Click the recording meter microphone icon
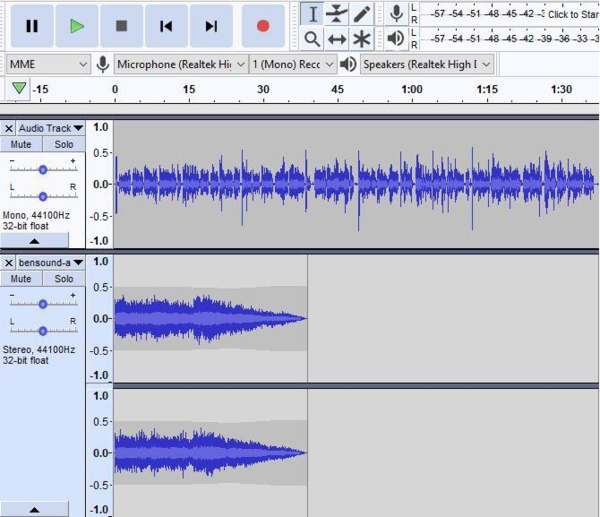Viewport: 600px width, 517px height. (396, 13)
